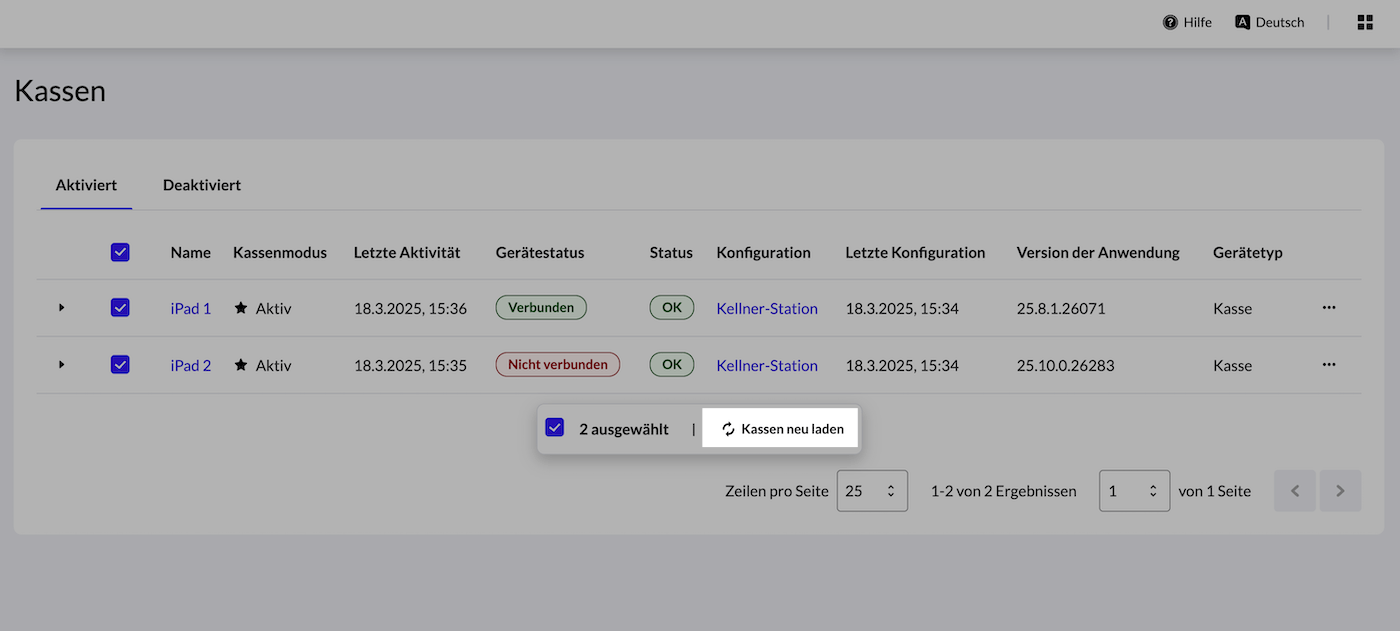Viewport: 1400px width, 631px height.
Task: Expand the iPad 2 row details
Action: (62, 365)
